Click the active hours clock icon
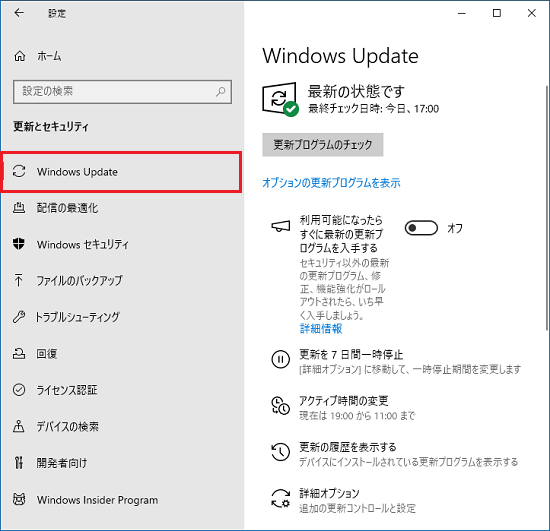The image size is (550, 531). pos(281,405)
